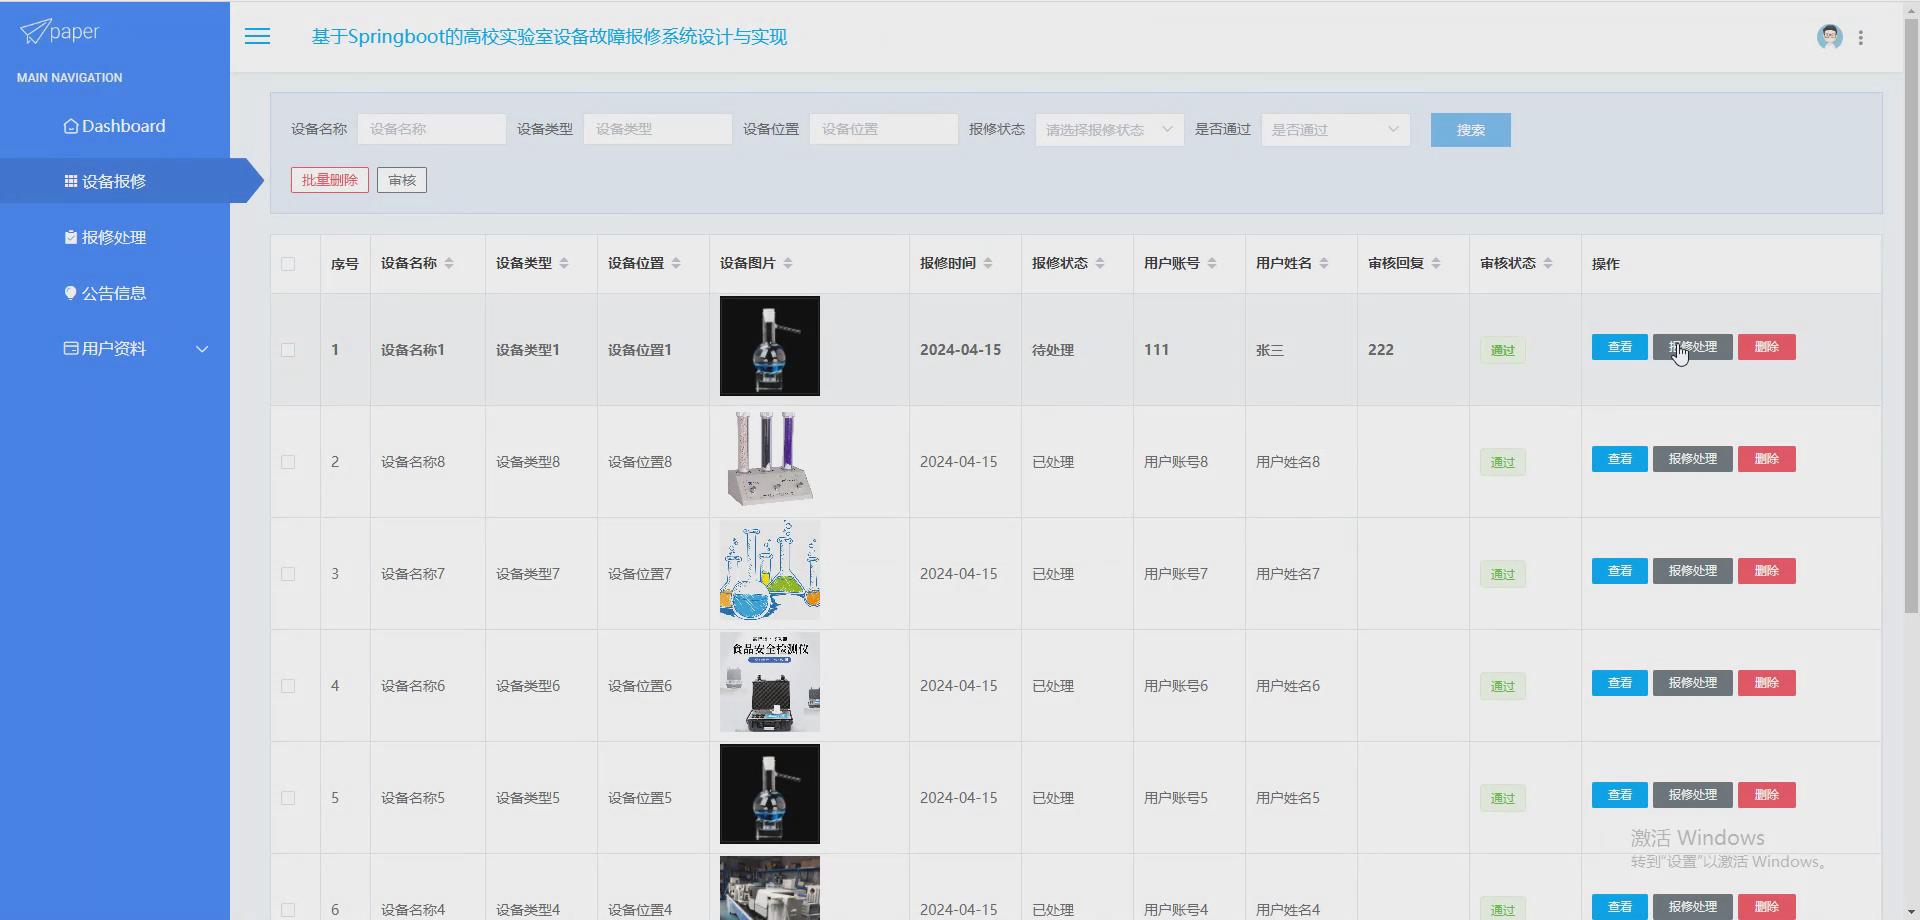
Task: Click the 批量删除 button
Action: (330, 180)
